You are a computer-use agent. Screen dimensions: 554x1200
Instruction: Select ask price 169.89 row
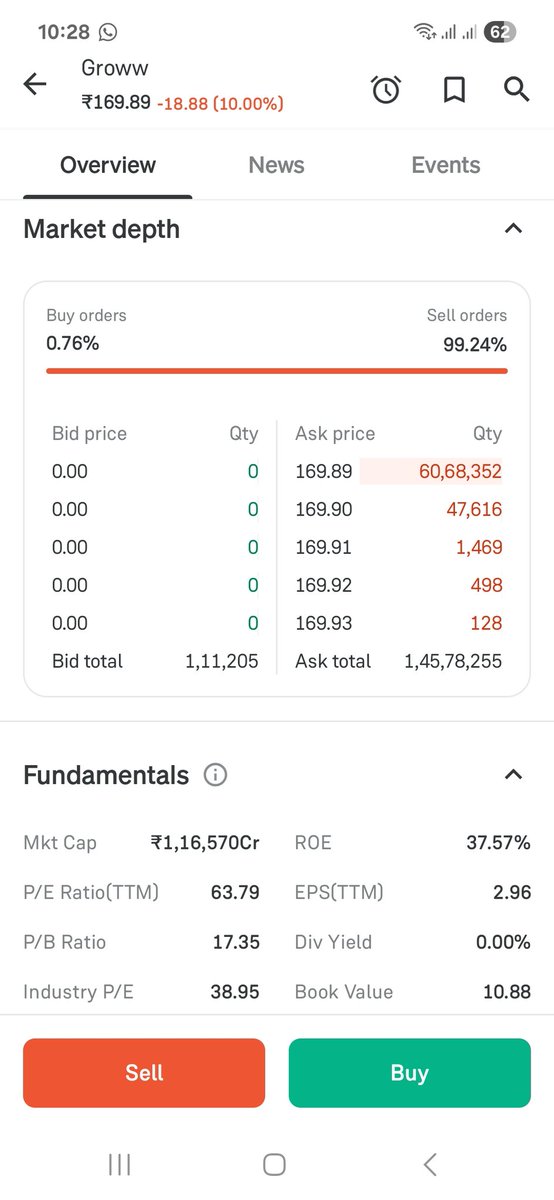pos(399,471)
